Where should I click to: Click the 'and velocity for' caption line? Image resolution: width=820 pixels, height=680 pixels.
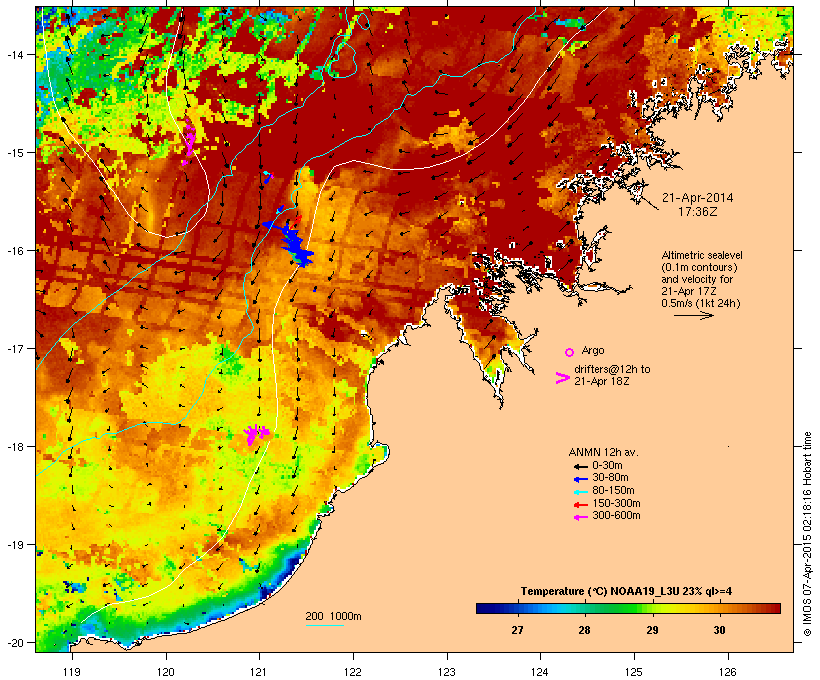(697, 279)
